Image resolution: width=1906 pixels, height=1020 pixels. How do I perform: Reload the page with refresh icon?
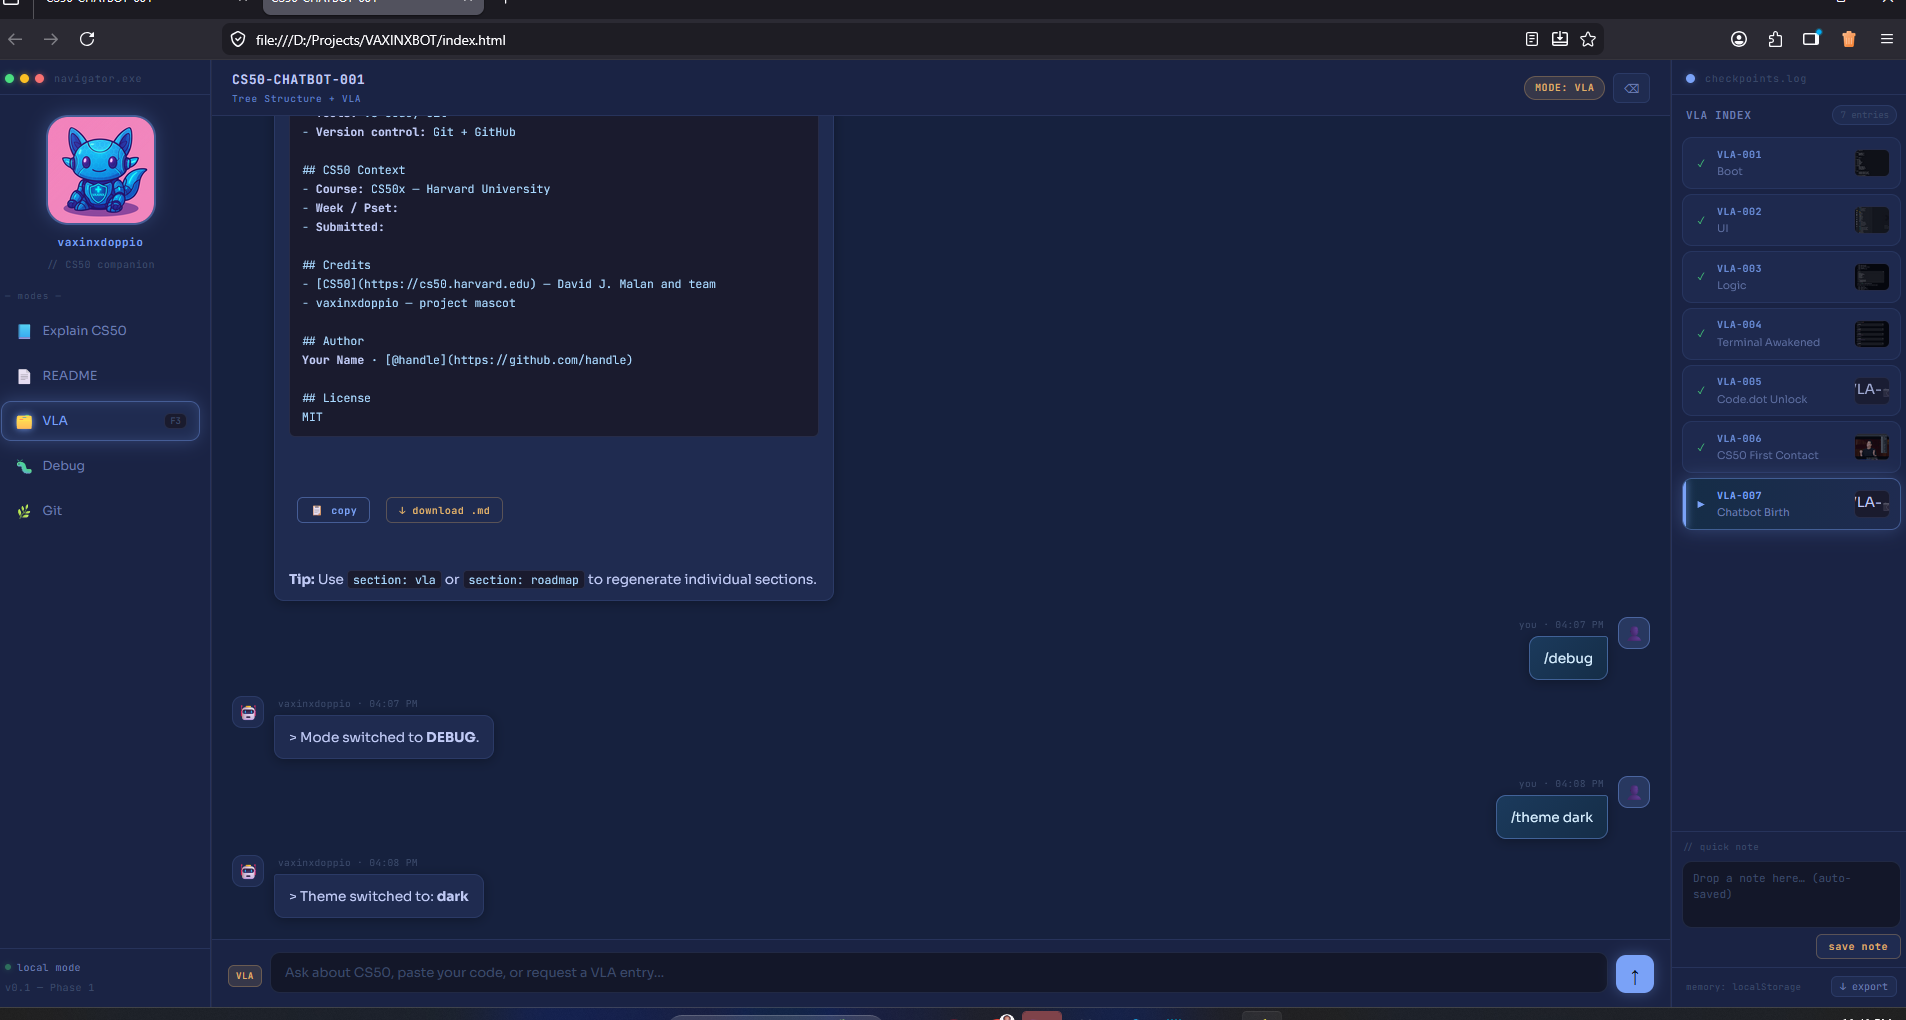pos(87,39)
